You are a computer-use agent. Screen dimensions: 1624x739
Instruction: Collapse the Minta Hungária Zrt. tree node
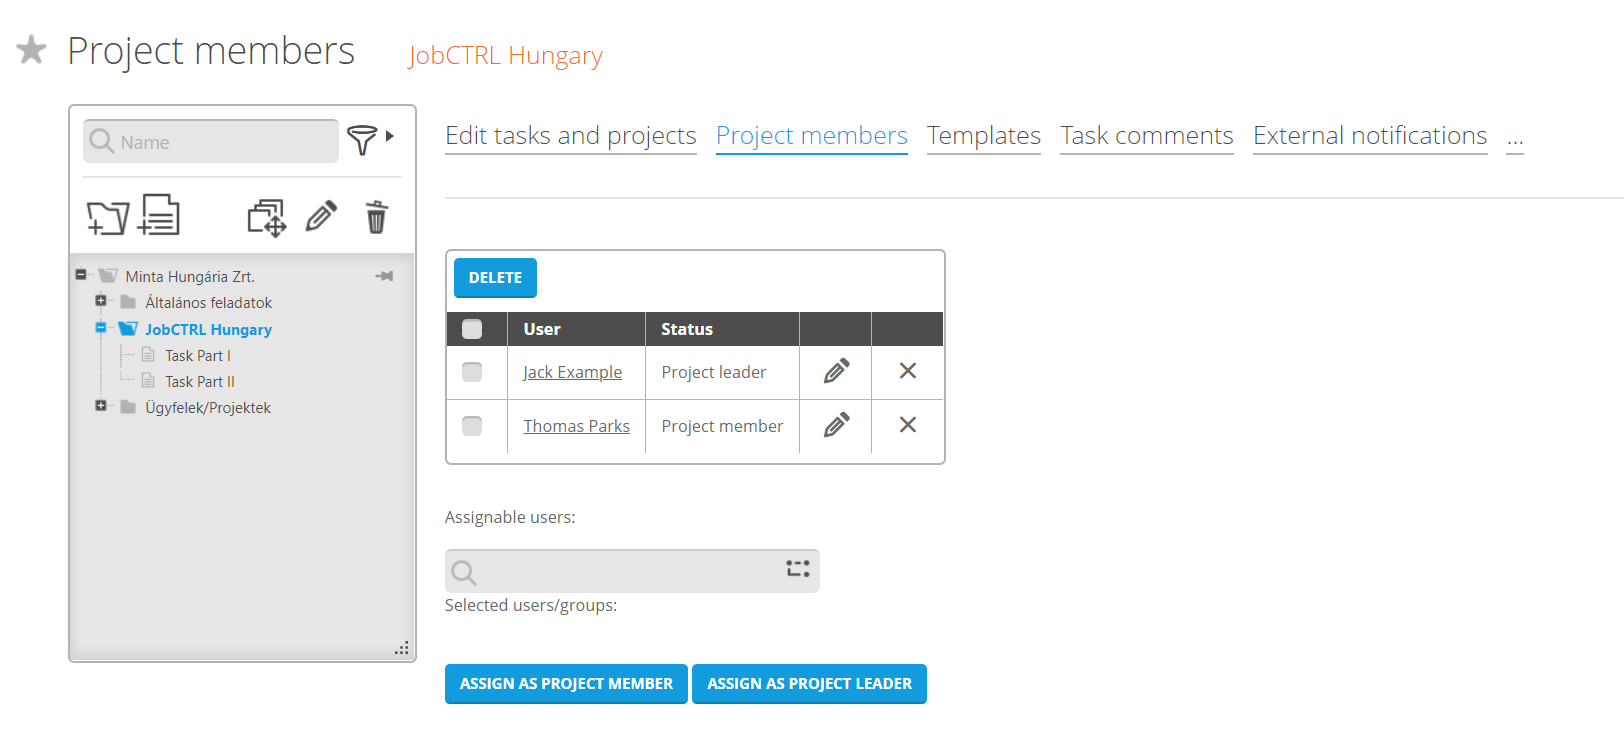(81, 274)
